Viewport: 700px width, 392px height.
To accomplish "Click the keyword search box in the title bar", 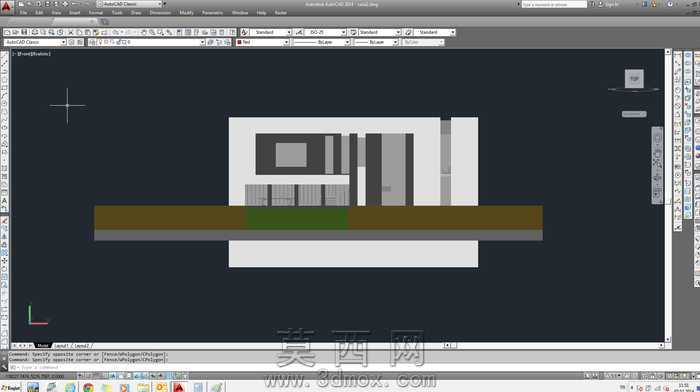I will 554,4.
